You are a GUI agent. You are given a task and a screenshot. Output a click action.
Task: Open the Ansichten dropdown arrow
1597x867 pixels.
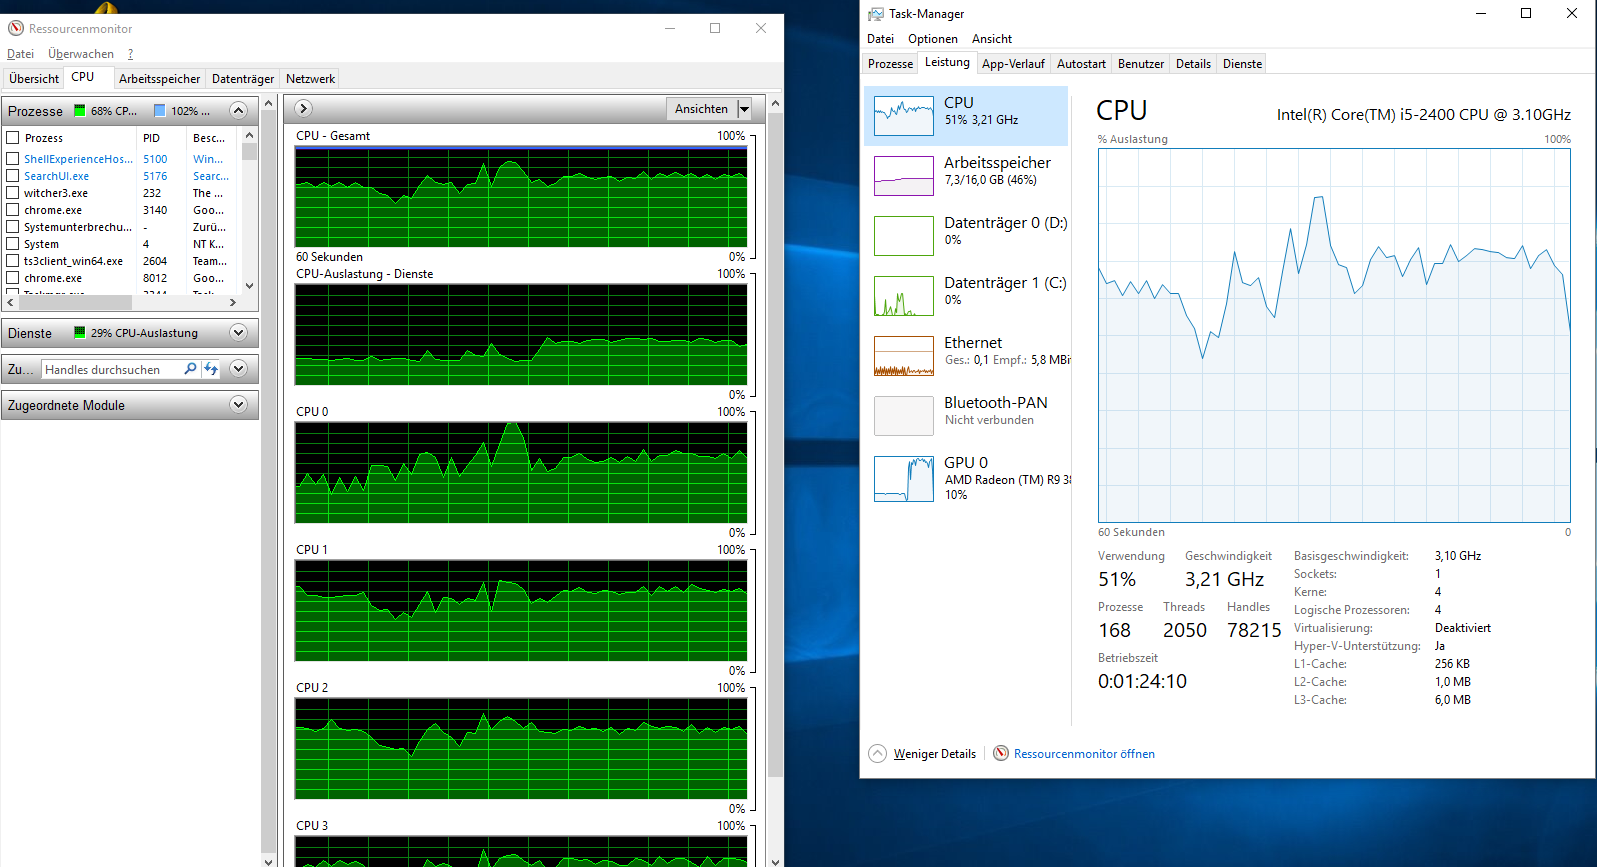pyautogui.click(x=744, y=109)
